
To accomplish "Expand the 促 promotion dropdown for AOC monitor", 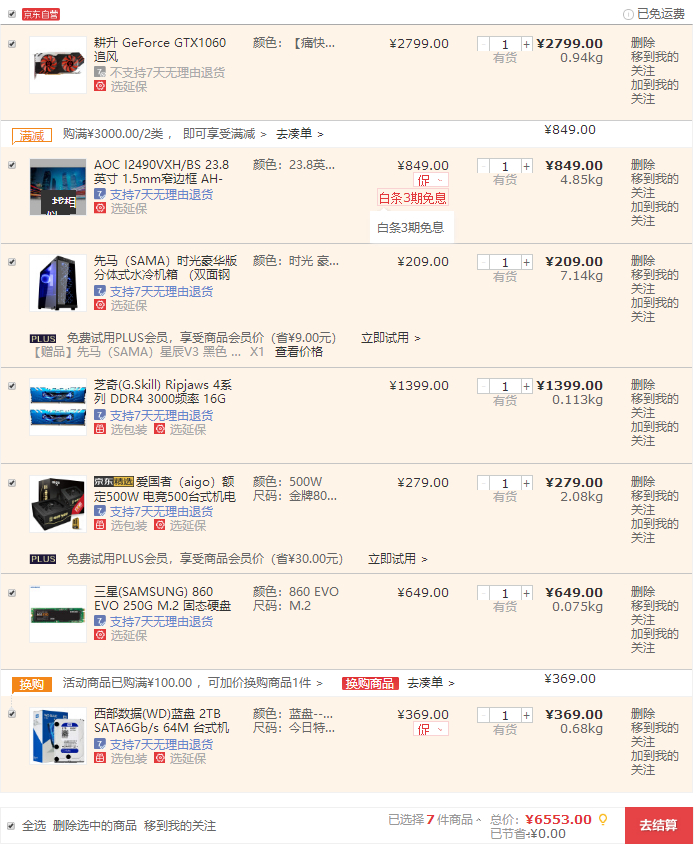I will pyautogui.click(x=431, y=180).
